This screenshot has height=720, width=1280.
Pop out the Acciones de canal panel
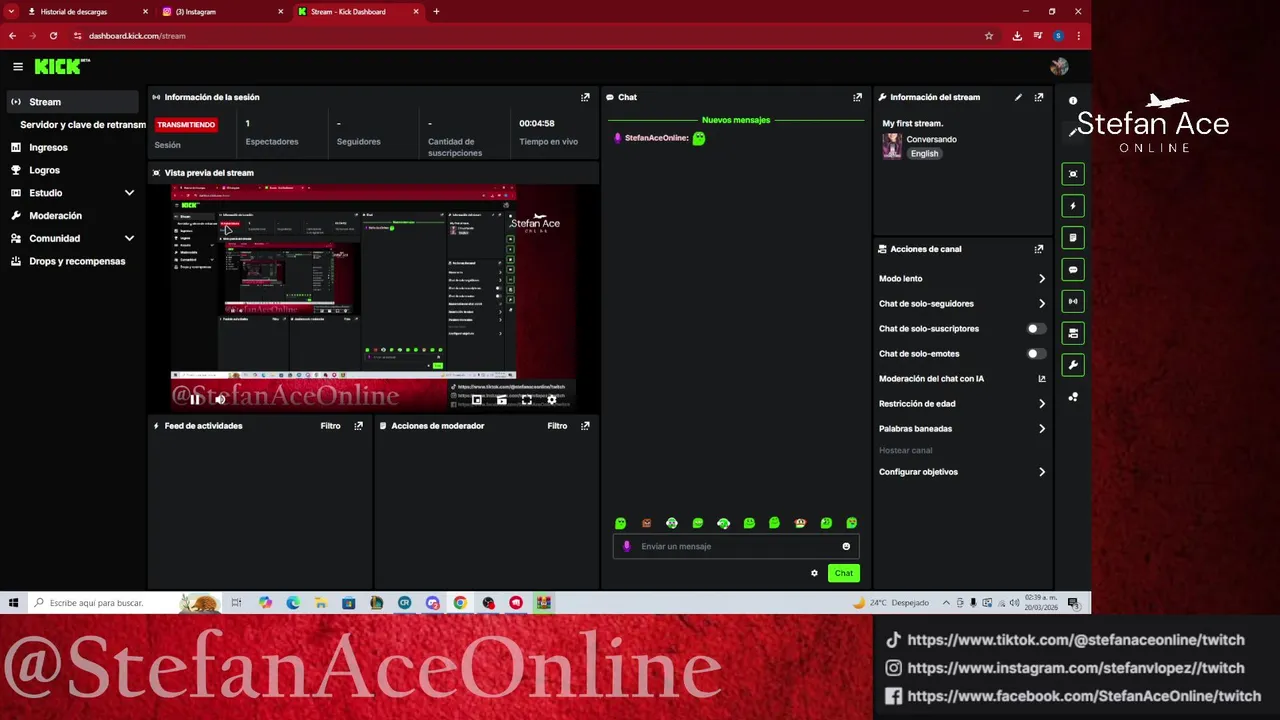[x=1039, y=249]
